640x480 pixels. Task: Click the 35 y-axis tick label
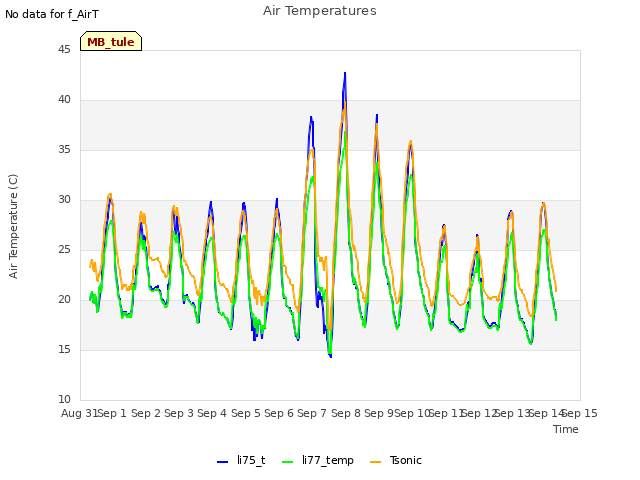point(64,149)
